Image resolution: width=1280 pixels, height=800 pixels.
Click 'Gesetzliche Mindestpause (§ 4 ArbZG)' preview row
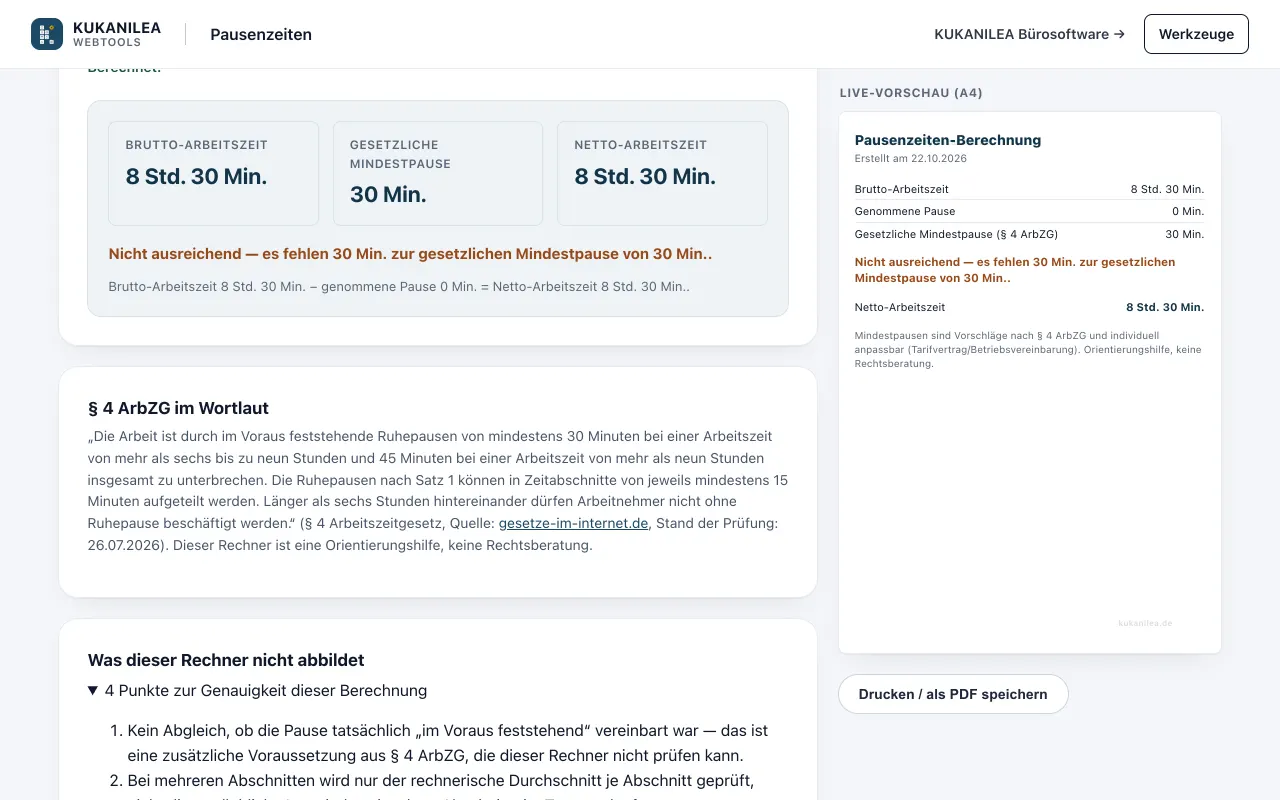point(1029,234)
